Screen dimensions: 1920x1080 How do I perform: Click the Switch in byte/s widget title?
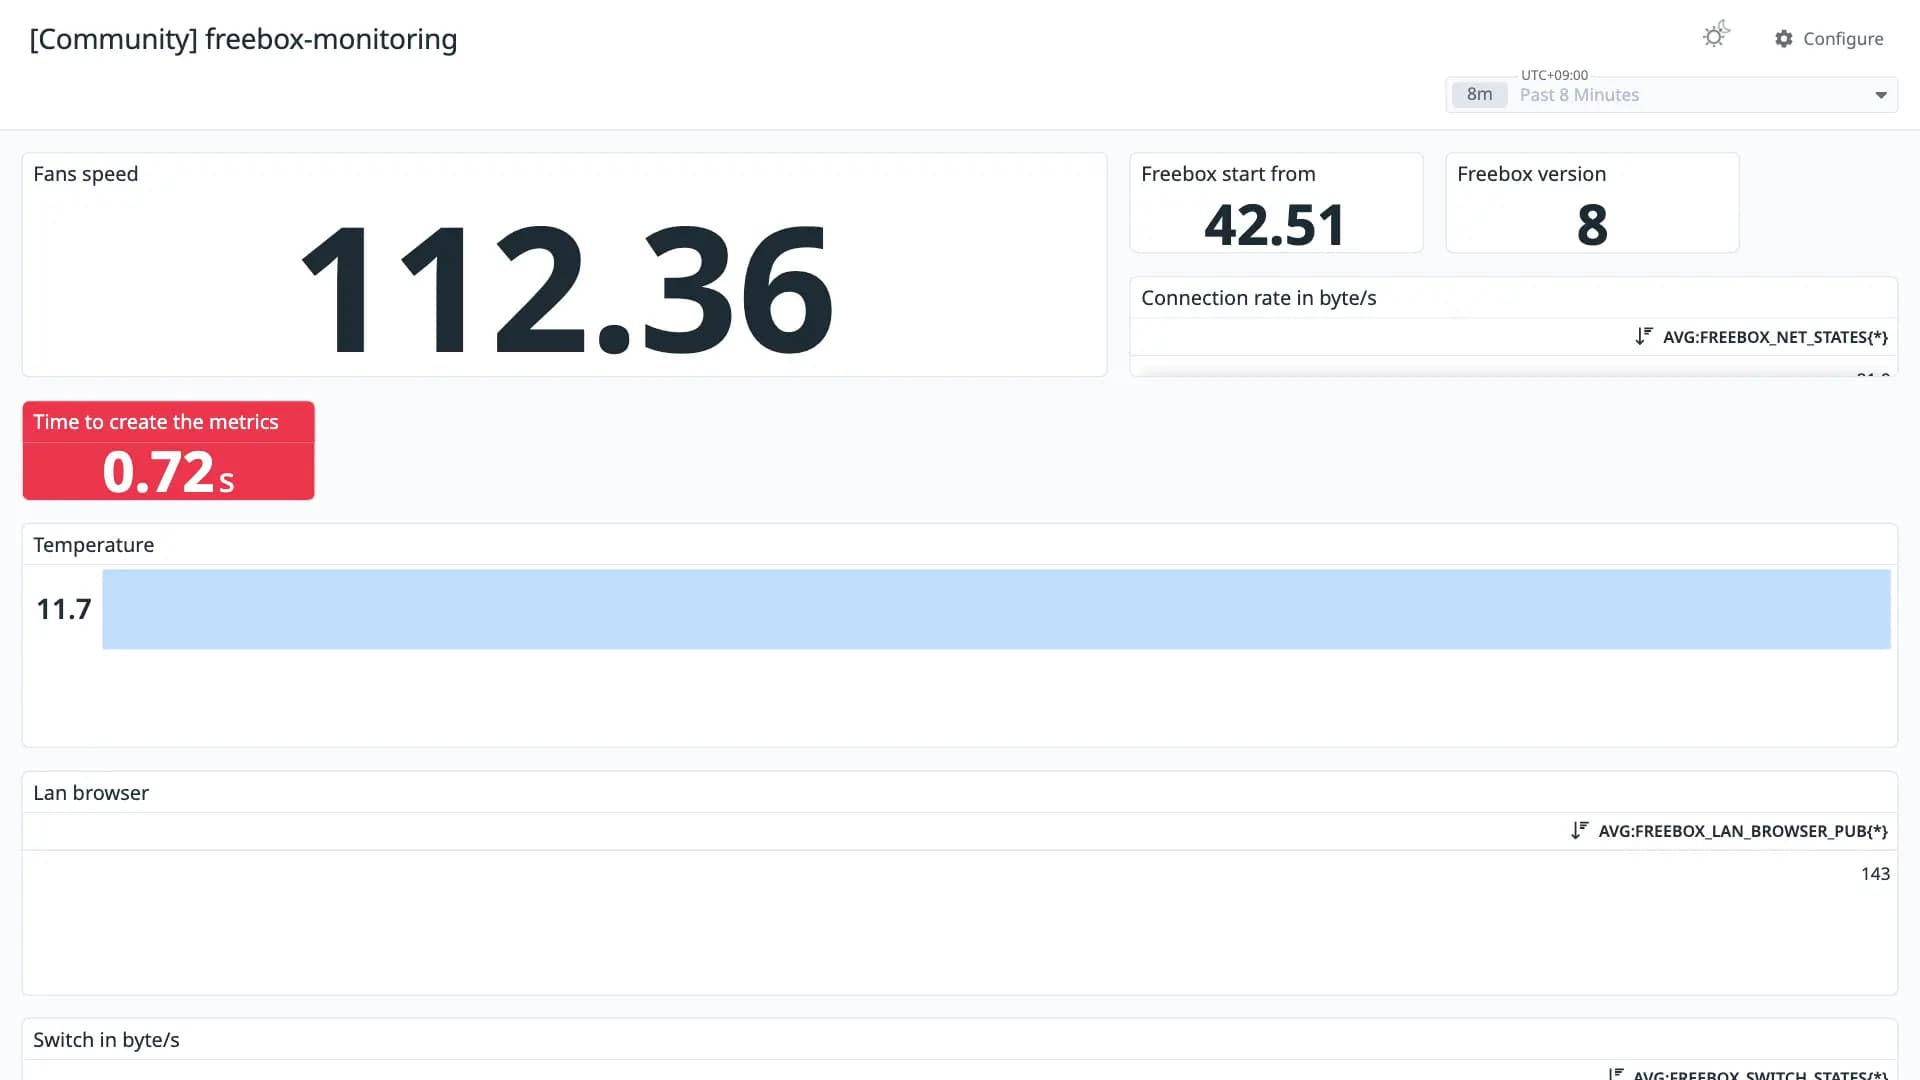coord(106,1040)
